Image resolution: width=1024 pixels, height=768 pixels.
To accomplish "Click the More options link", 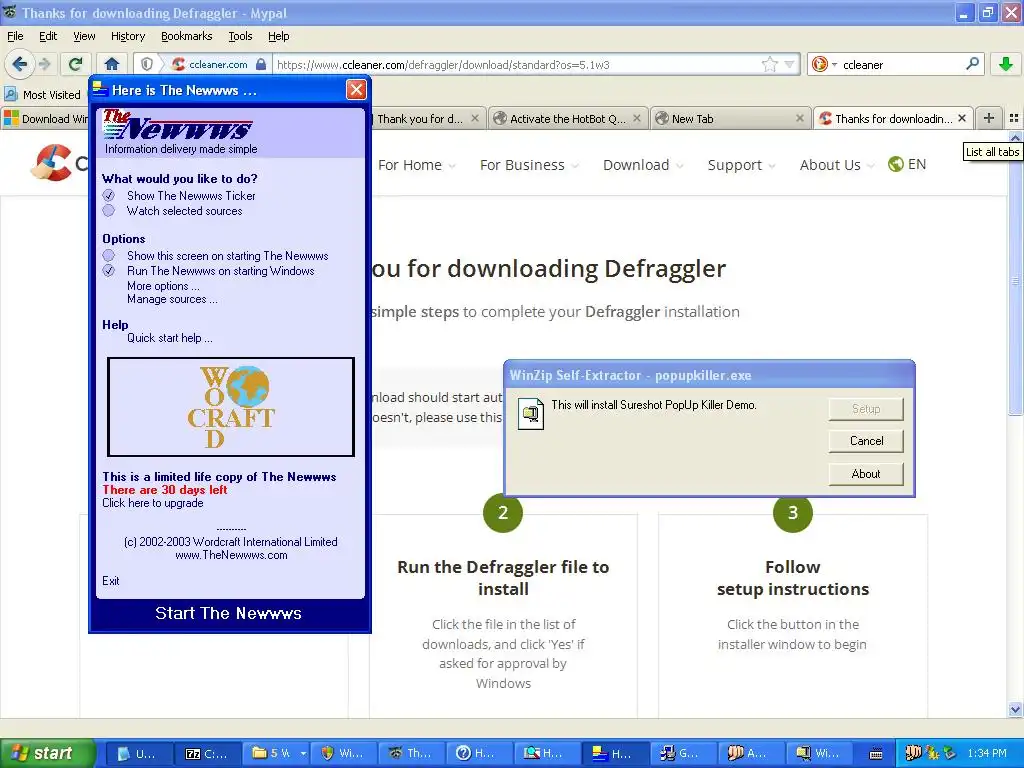I will [x=163, y=286].
